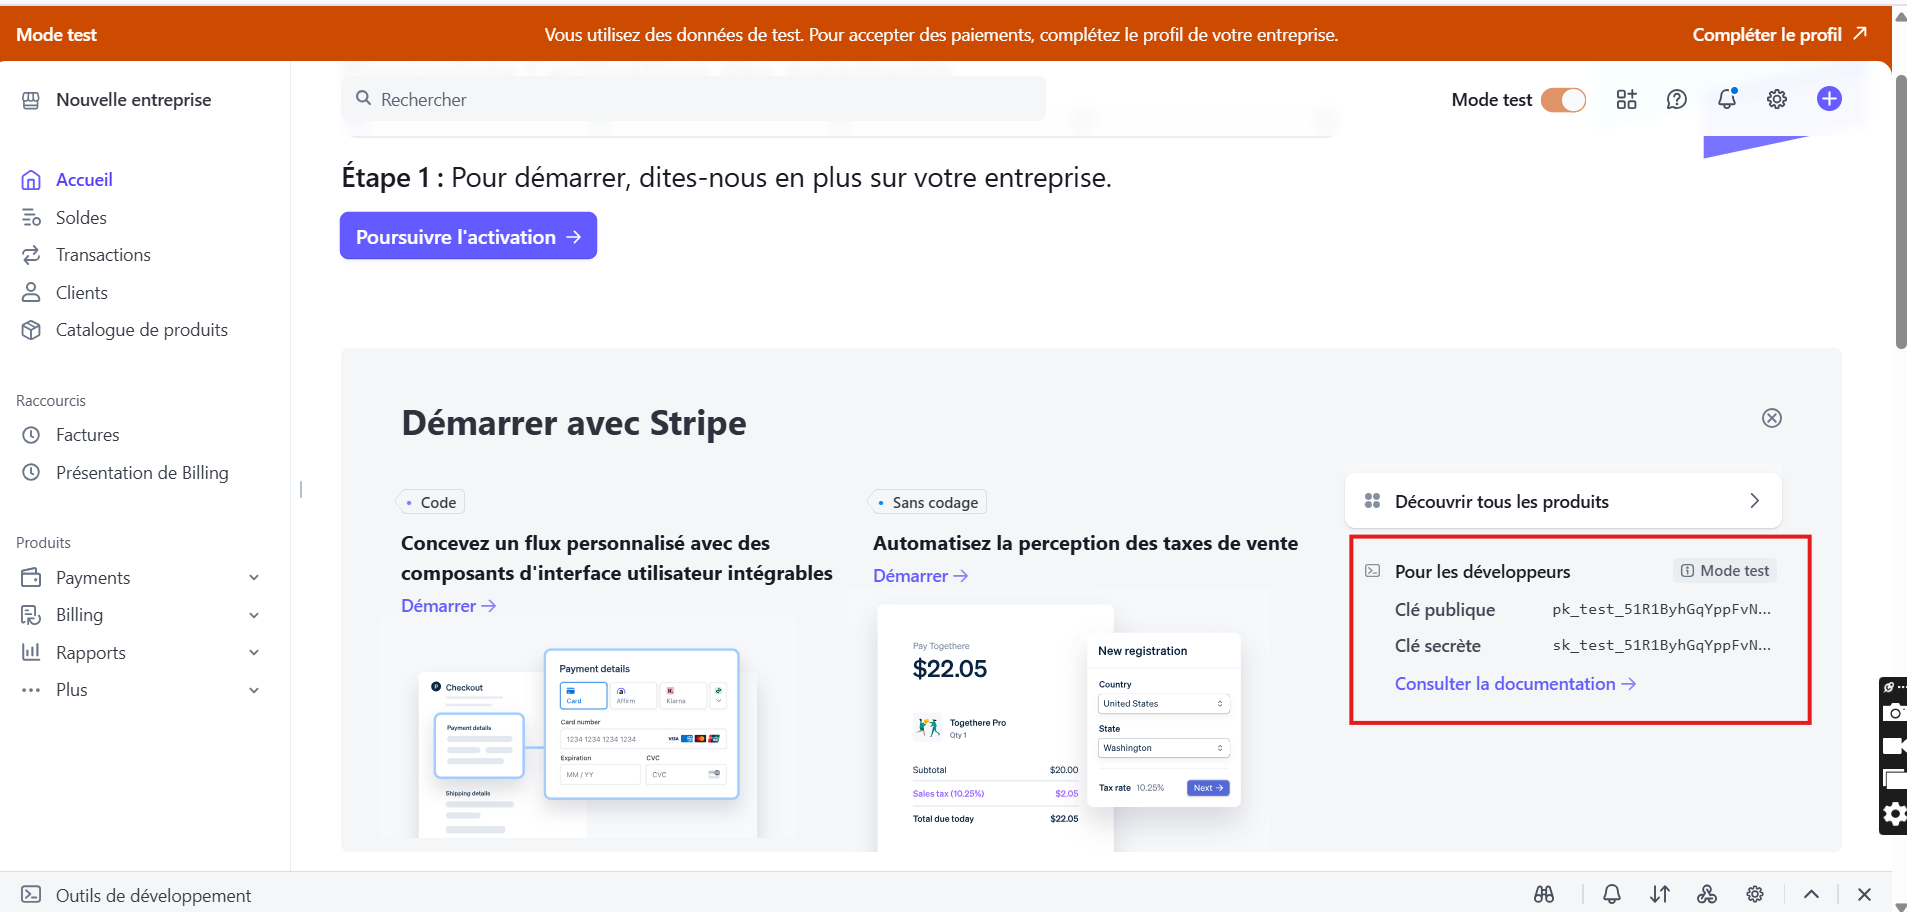Screen dimensions: 1907x912
Task: Open the Accueil home page
Action: coord(84,180)
